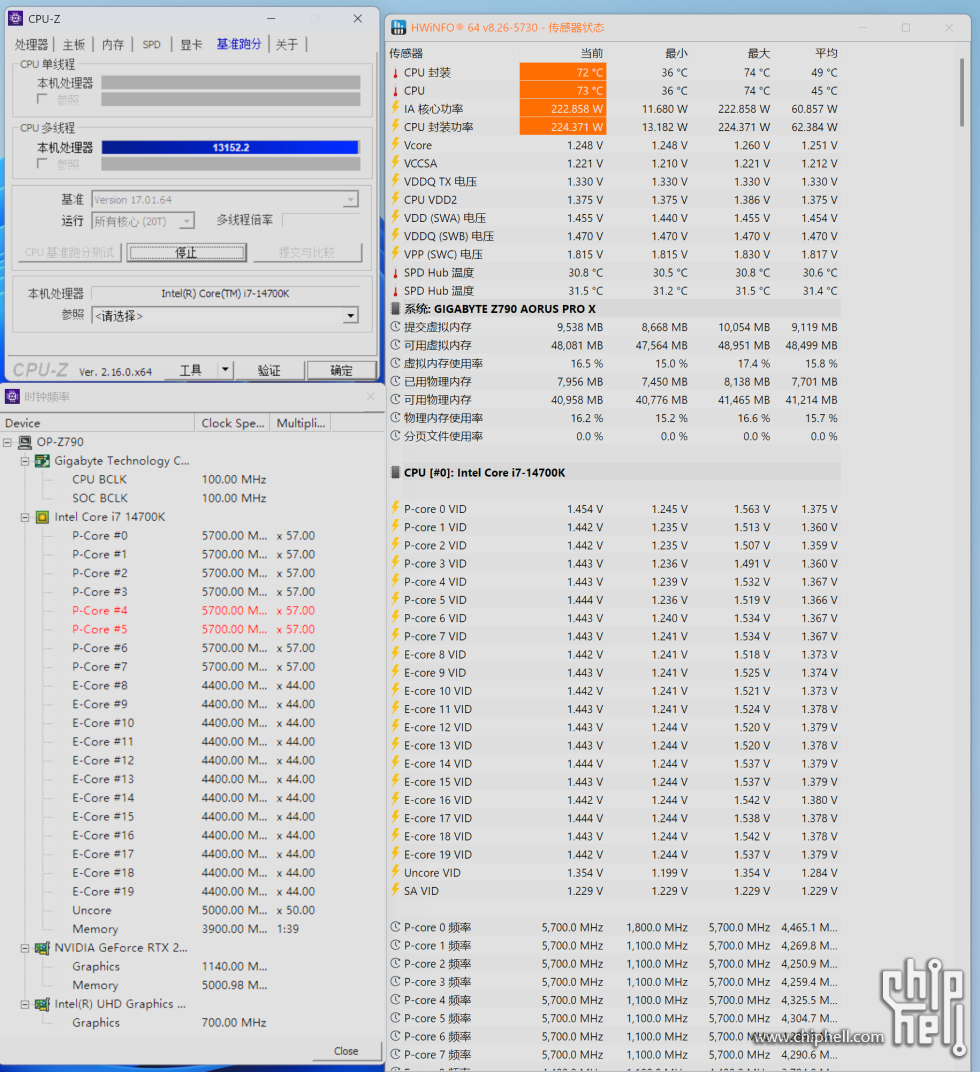Click the 验证 button in CPU-Z

click(269, 371)
